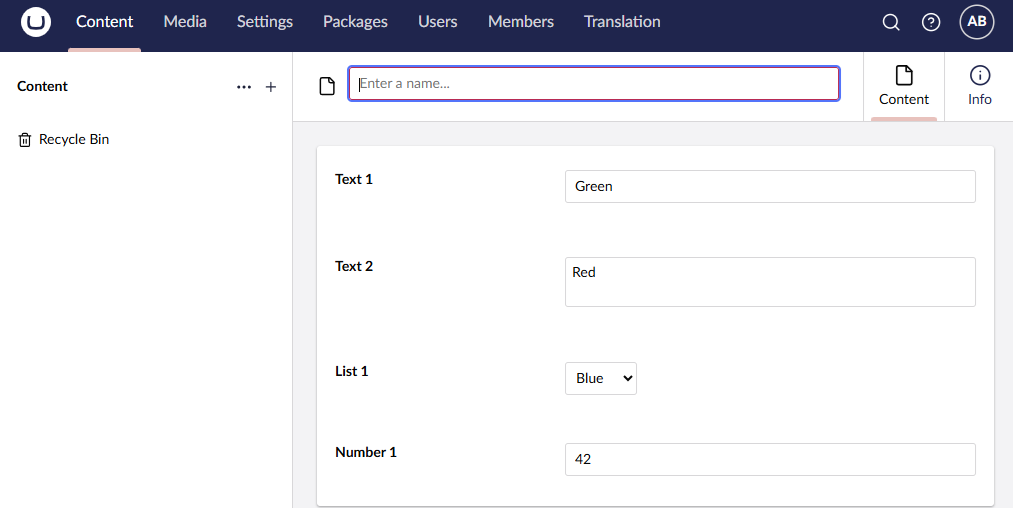Open the help question mark icon
Image resolution: width=1013 pixels, height=508 pixels.
[931, 22]
